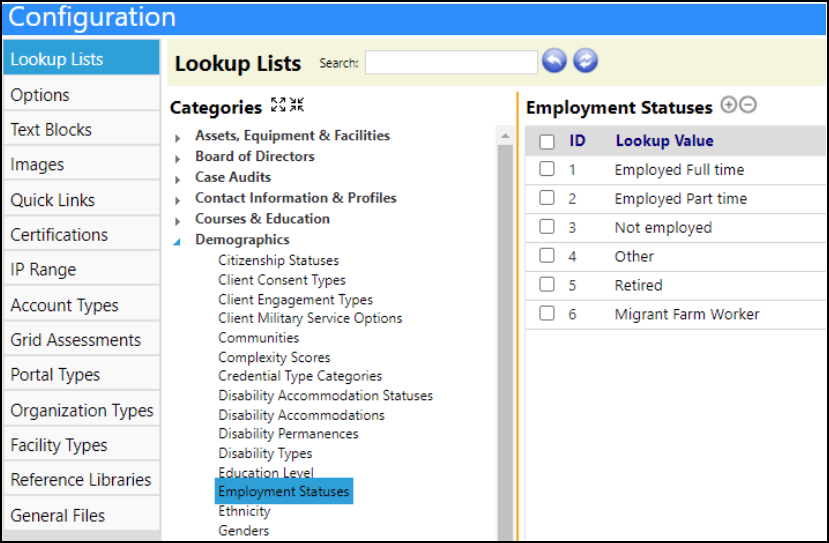Open the Reference Libraries sidebar tab
Viewport: 829px width, 543px height.
(81, 480)
